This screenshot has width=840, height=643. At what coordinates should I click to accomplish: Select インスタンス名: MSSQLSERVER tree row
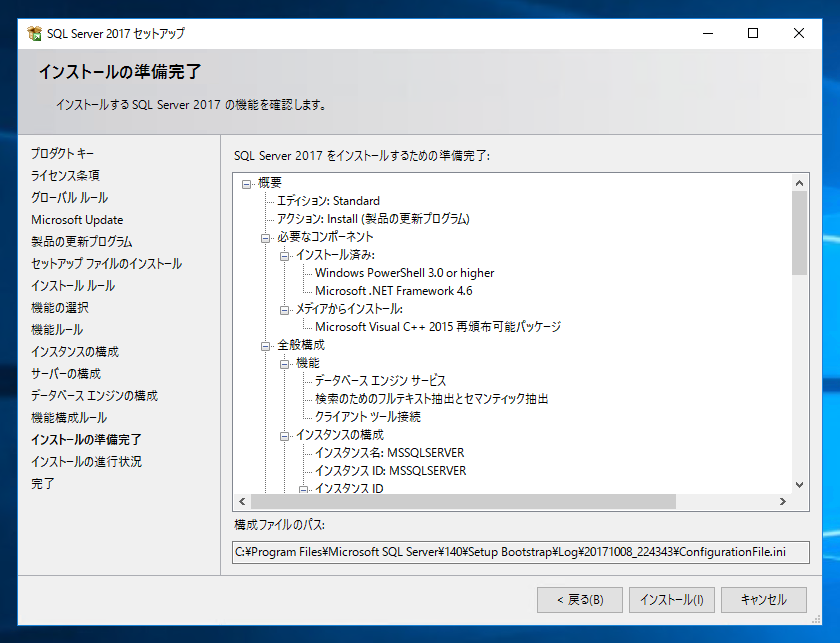pos(389,453)
